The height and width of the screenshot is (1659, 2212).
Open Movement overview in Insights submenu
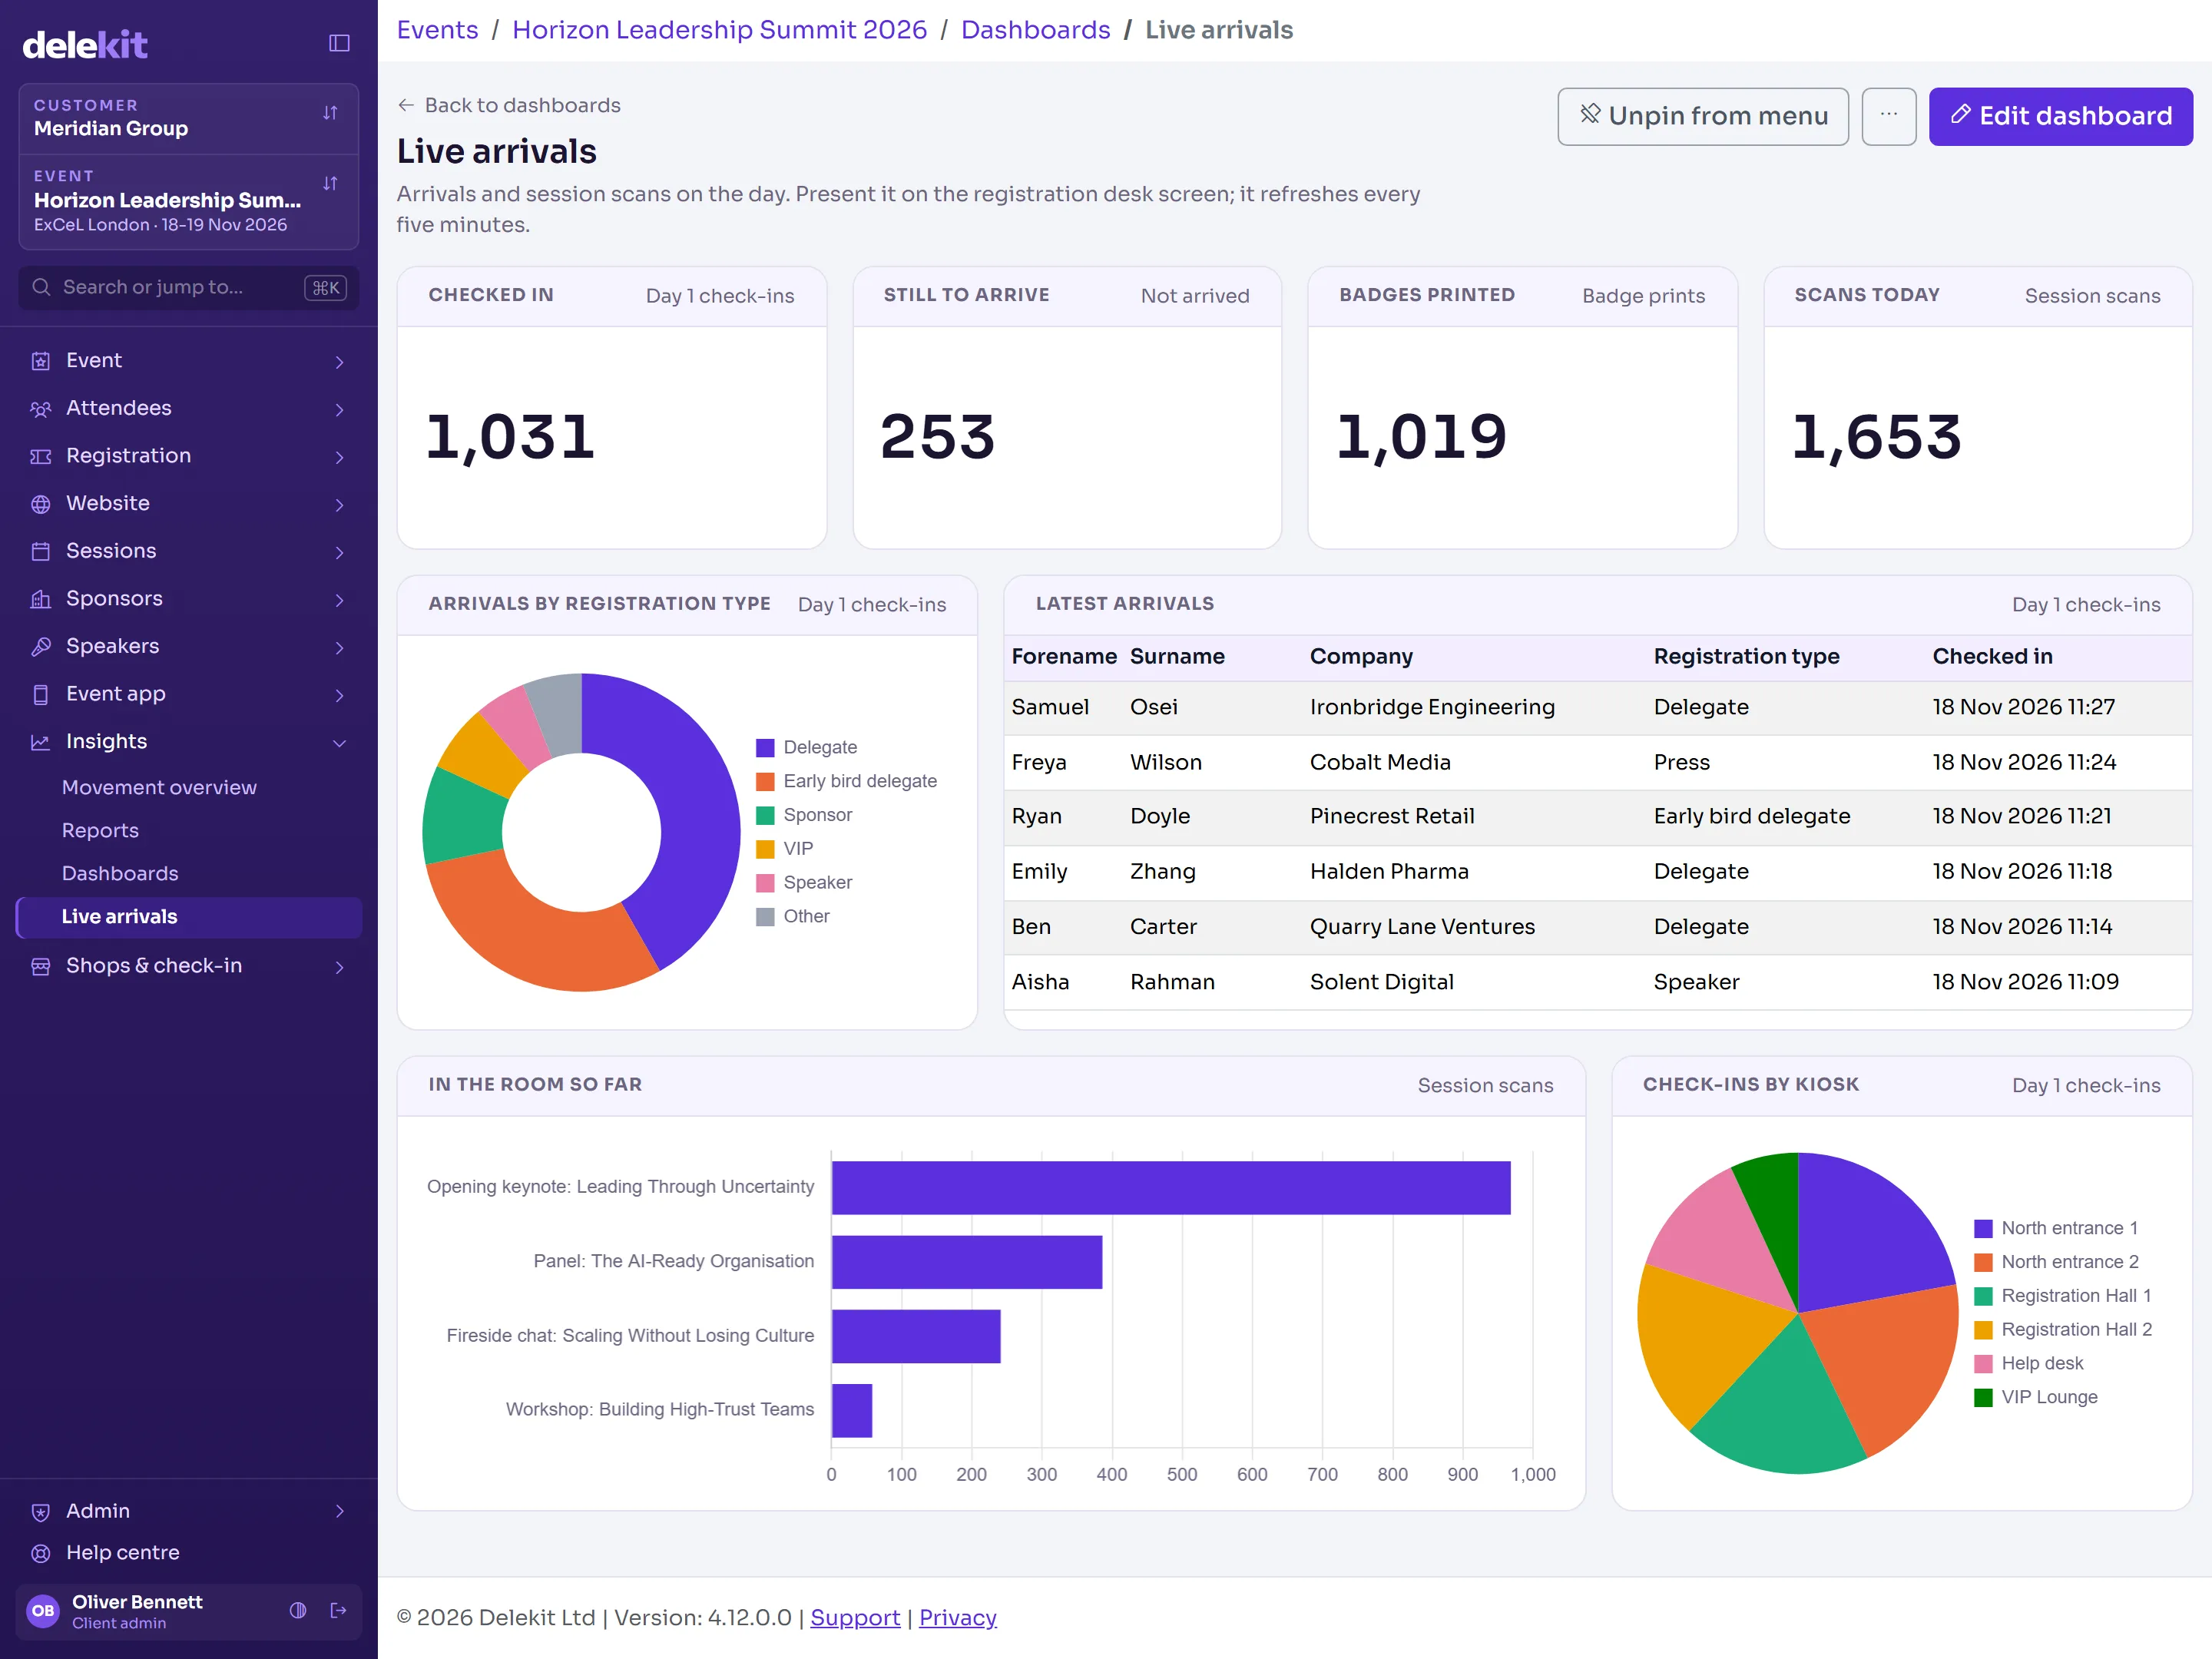[159, 788]
